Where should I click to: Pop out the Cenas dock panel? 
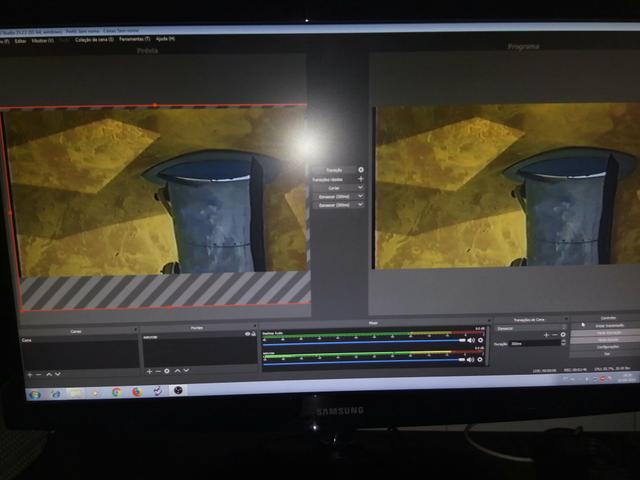135,330
